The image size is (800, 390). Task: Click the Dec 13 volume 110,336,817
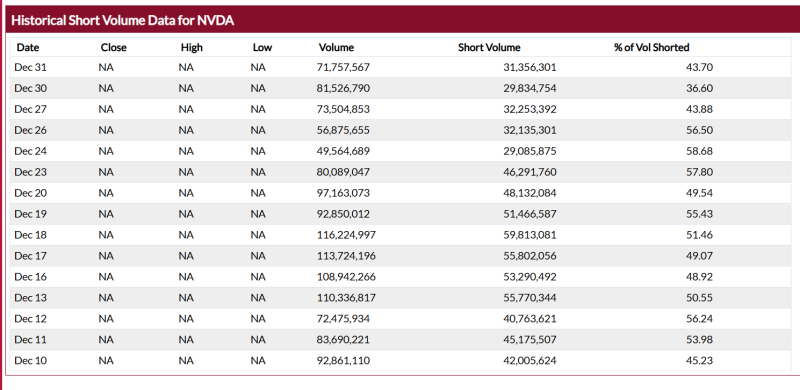(x=346, y=298)
